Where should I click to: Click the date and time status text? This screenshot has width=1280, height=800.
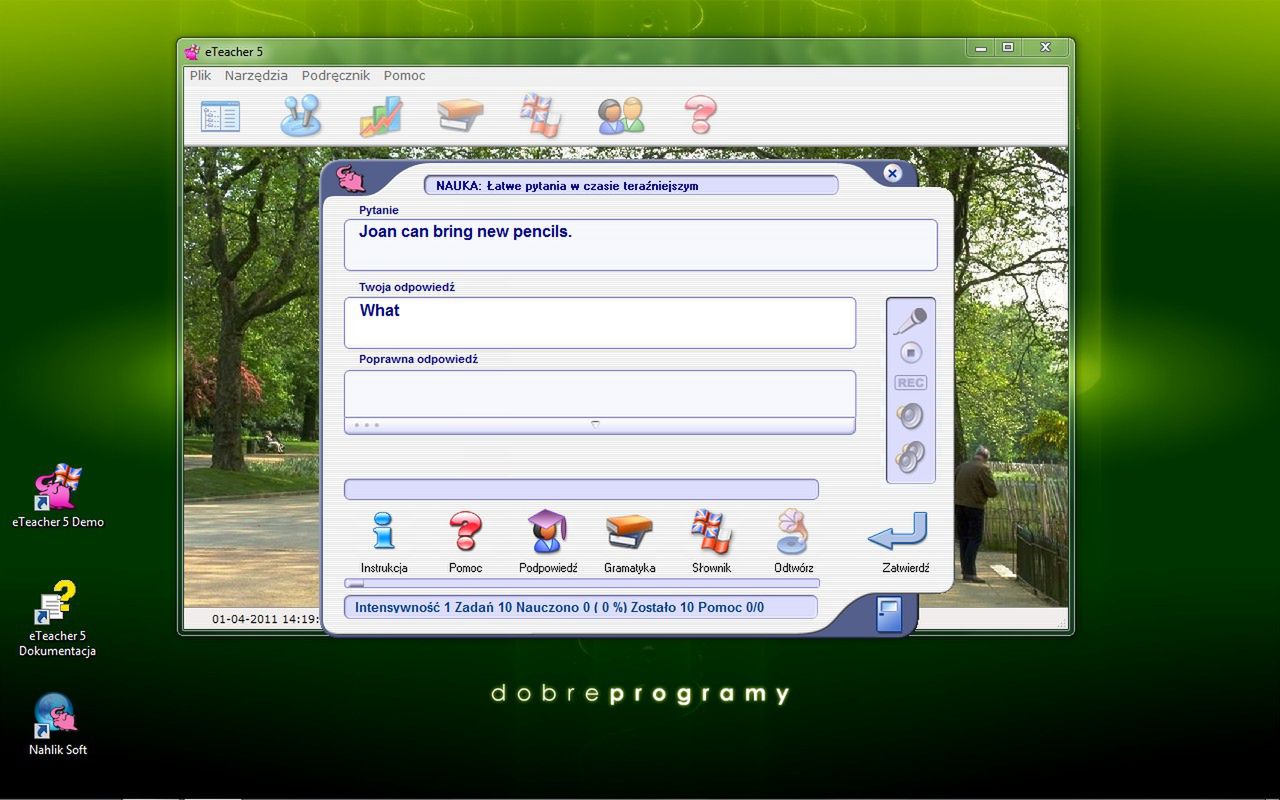[x=265, y=619]
